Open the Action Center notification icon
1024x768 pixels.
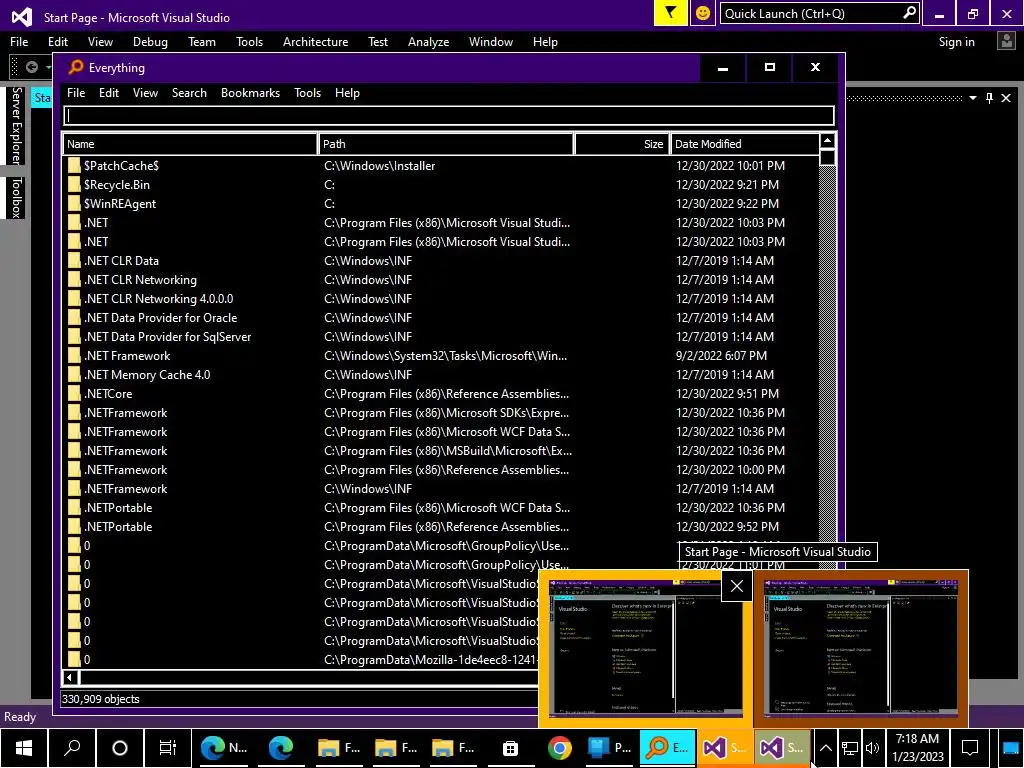970,748
